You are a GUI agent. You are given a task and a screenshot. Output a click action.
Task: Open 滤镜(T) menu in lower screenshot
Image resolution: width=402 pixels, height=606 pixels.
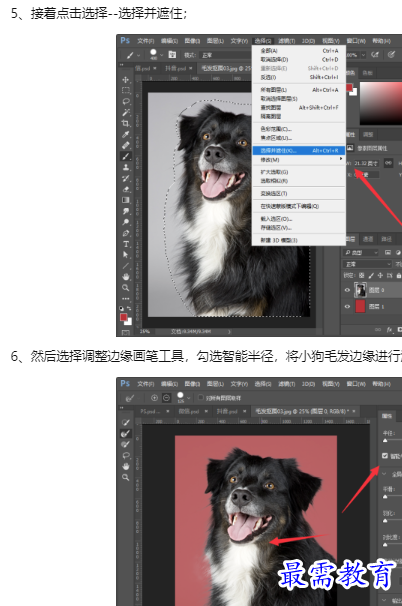click(286, 384)
